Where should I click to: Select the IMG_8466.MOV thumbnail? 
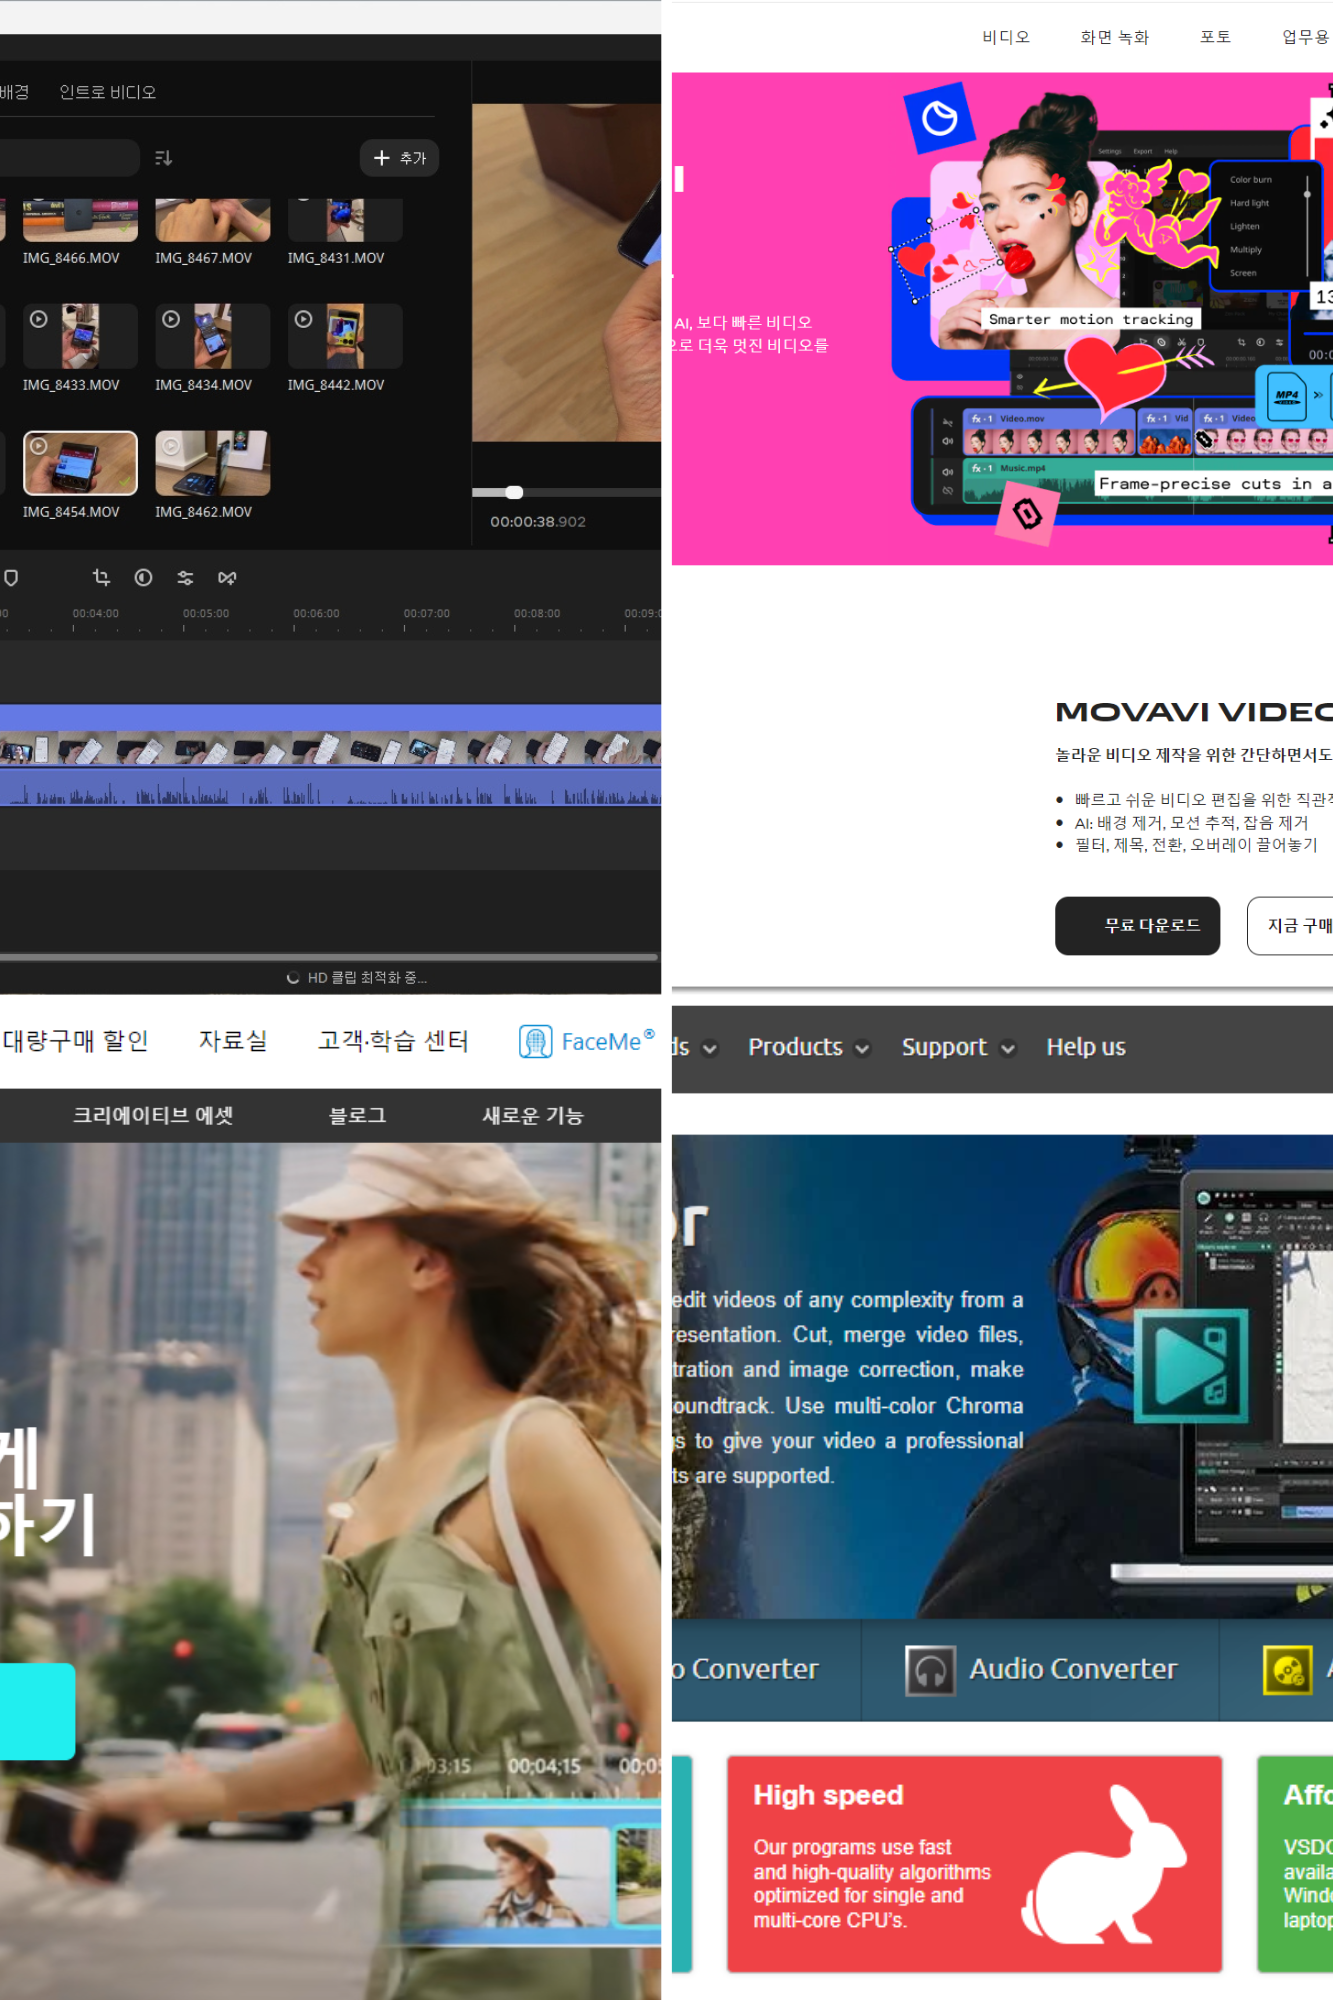tap(80, 220)
